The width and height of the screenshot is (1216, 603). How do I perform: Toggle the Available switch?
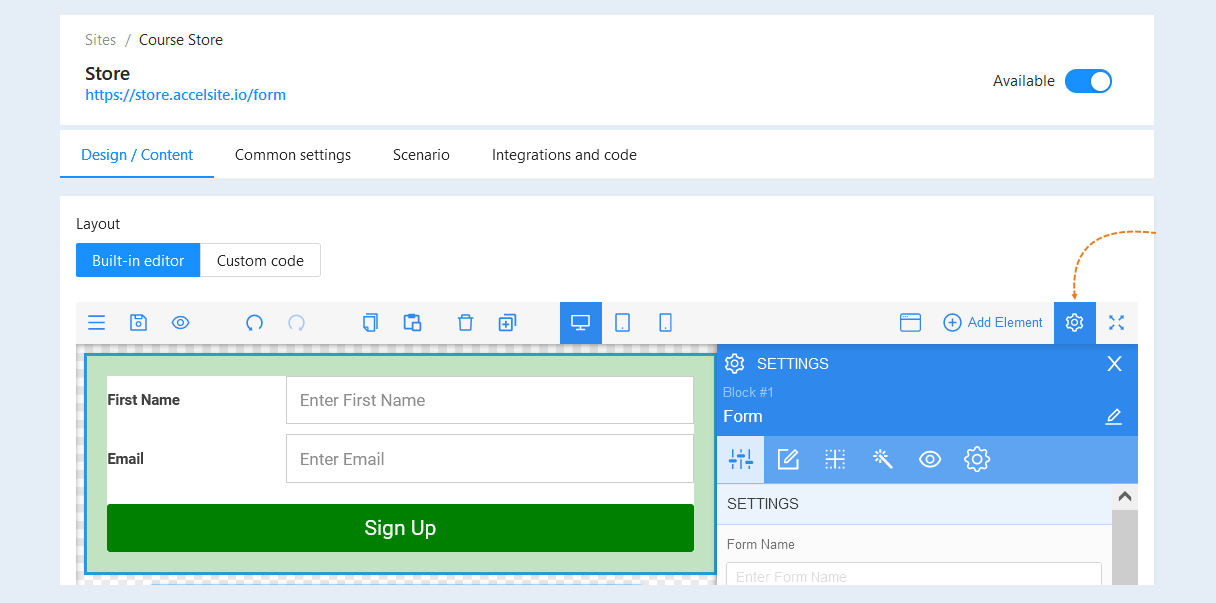click(1088, 81)
